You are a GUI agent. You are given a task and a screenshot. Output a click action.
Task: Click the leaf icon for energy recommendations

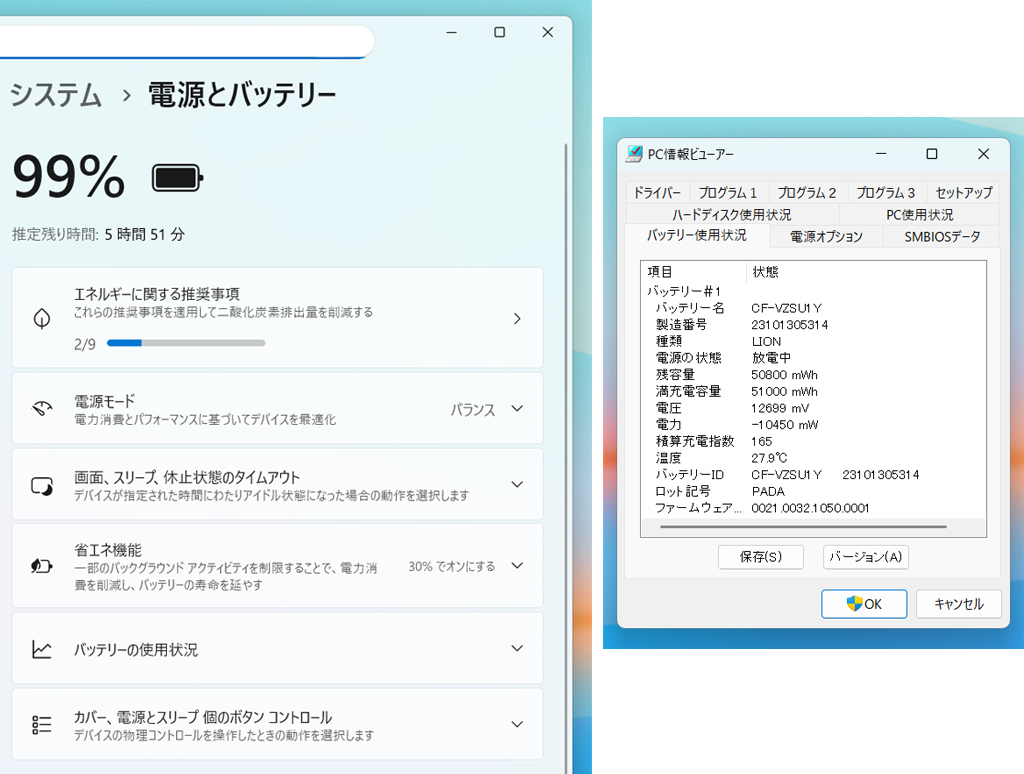42,319
